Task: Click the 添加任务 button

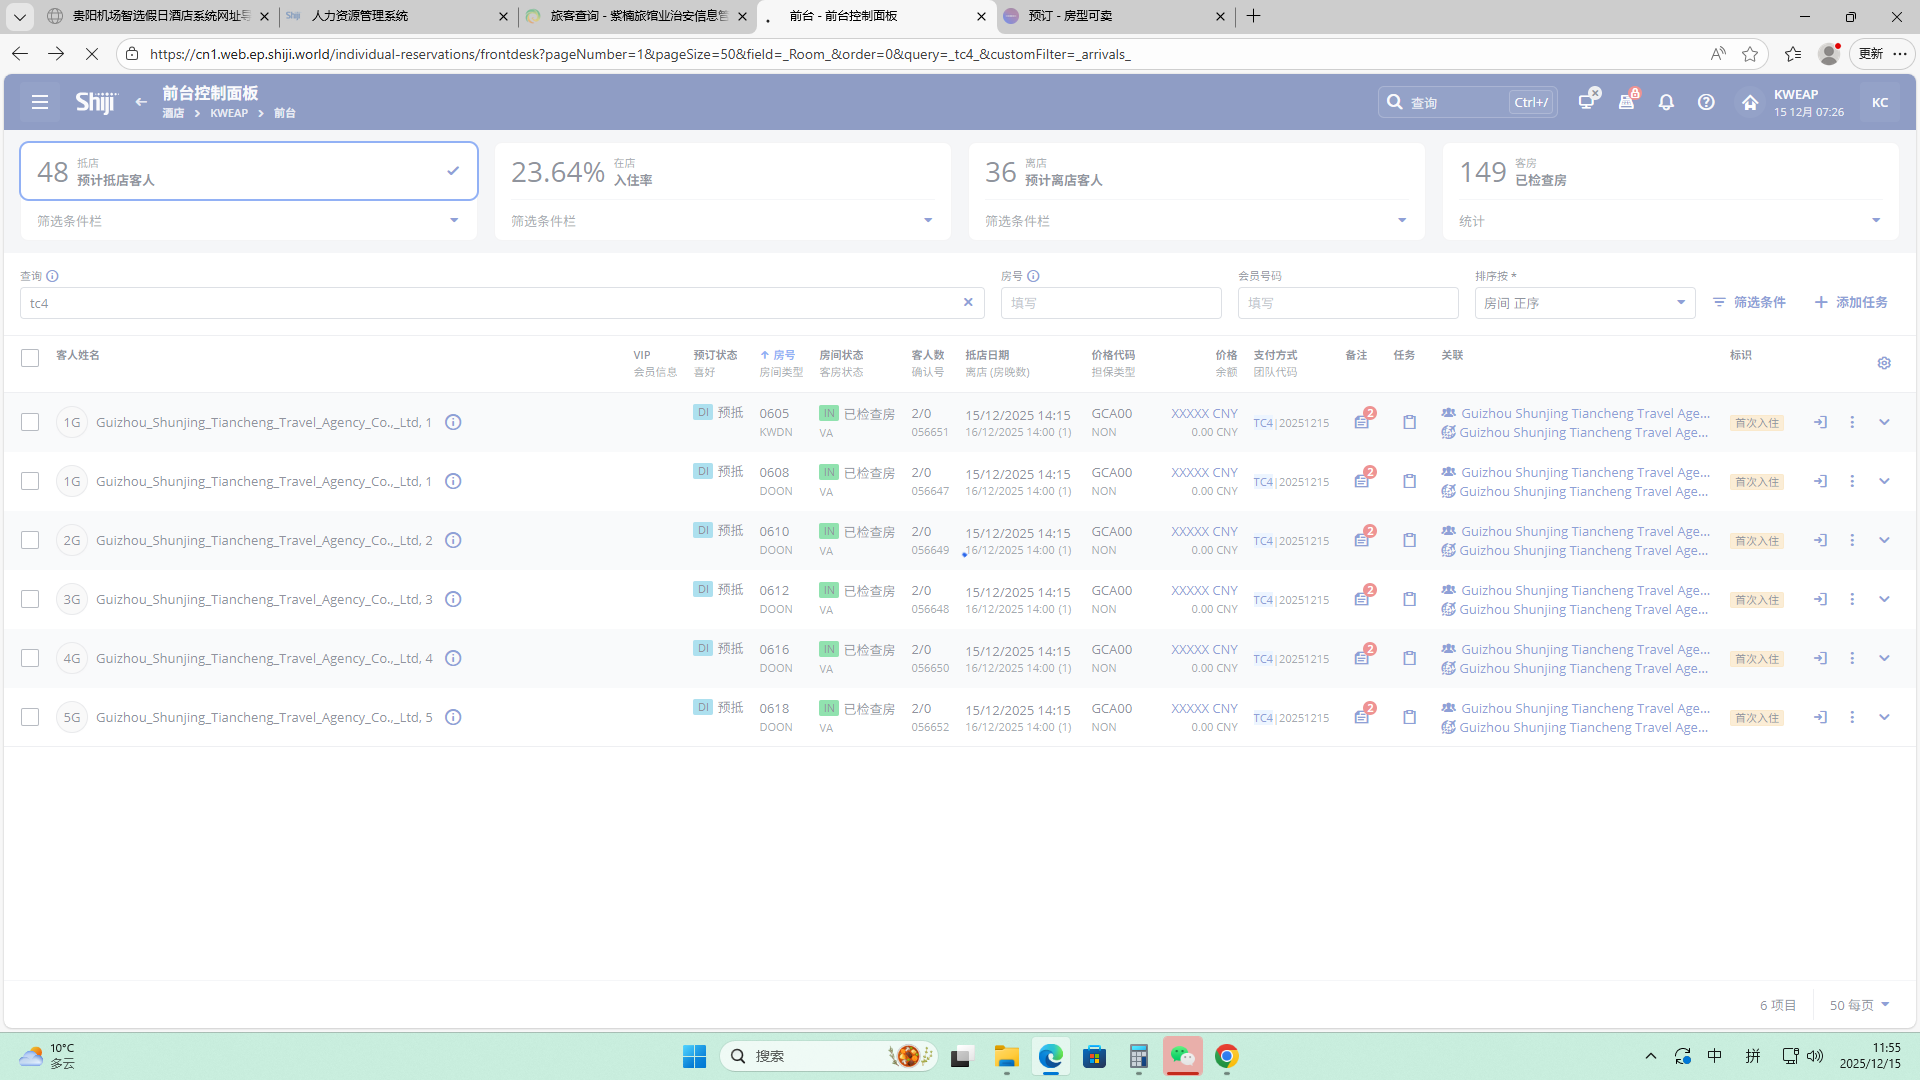Action: [1851, 302]
